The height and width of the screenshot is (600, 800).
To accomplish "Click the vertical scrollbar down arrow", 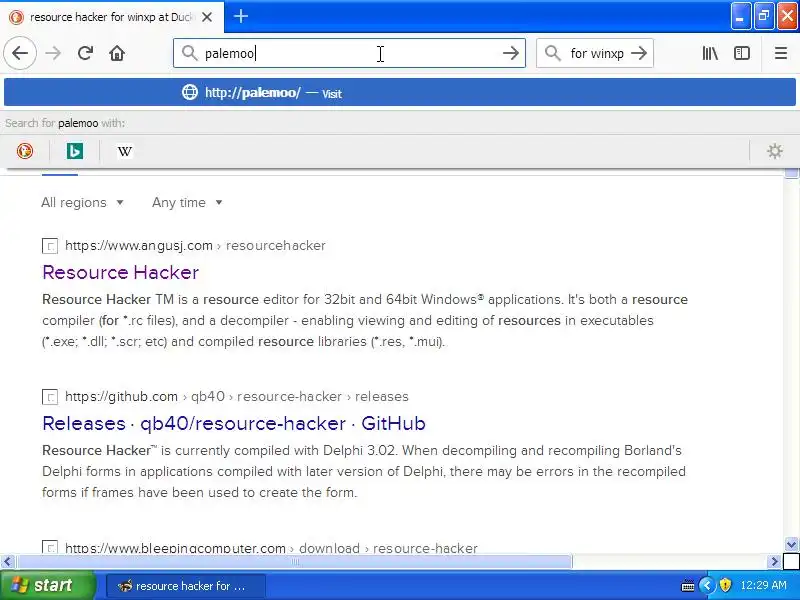I will click(x=791, y=544).
